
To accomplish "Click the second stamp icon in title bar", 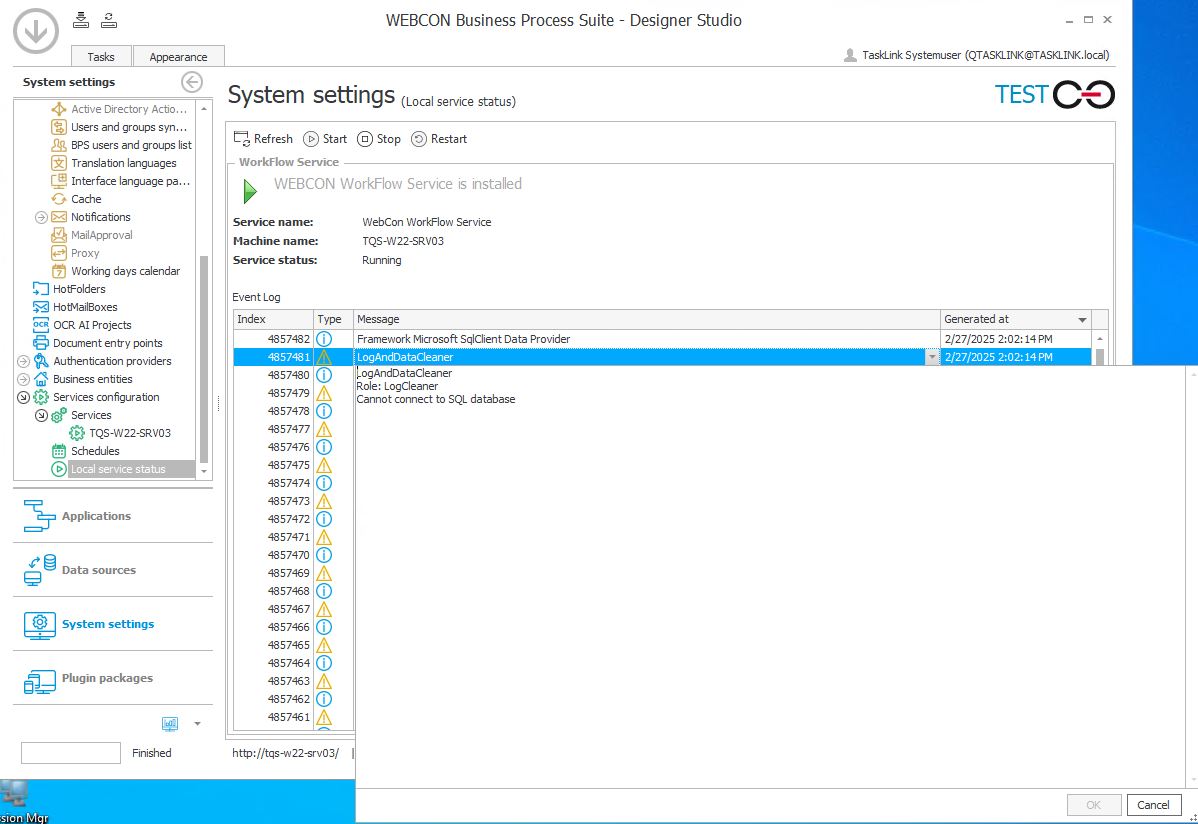I will 109,21.
